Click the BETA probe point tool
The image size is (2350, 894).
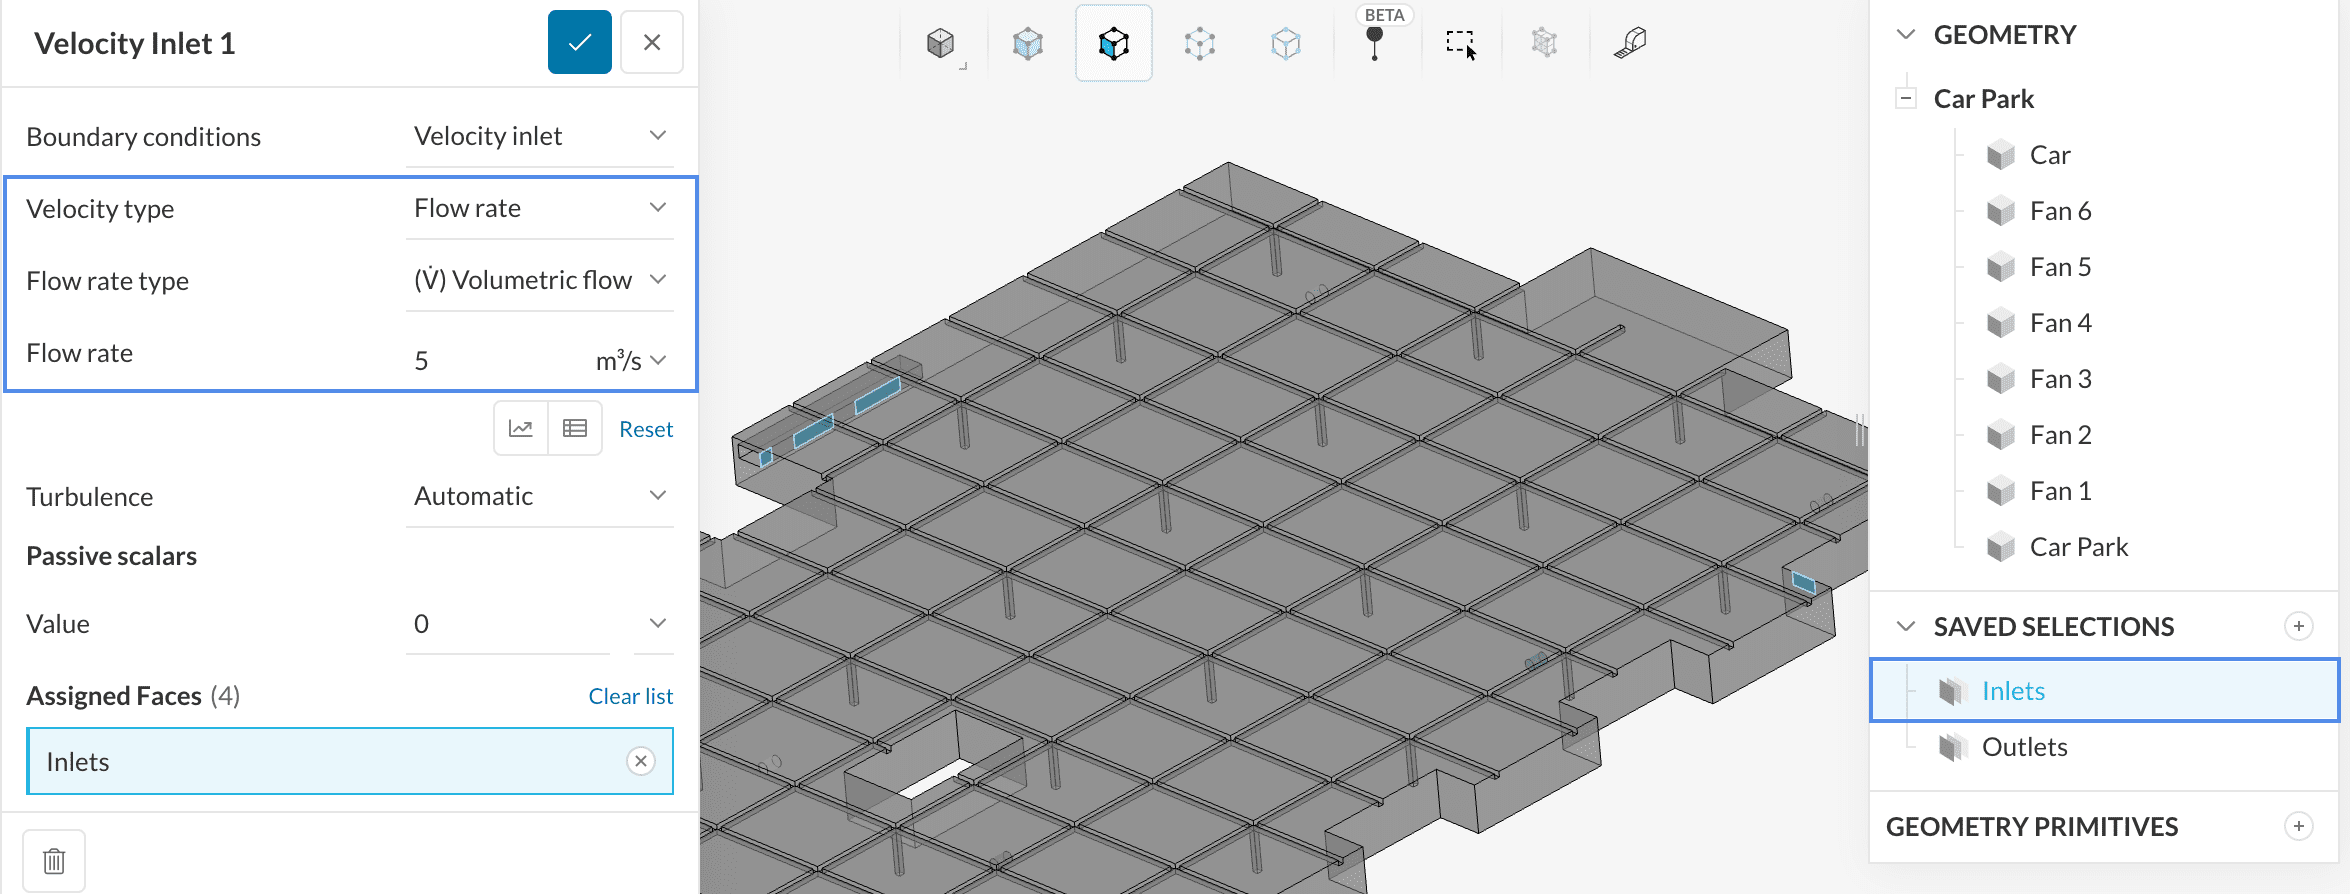click(x=1375, y=43)
